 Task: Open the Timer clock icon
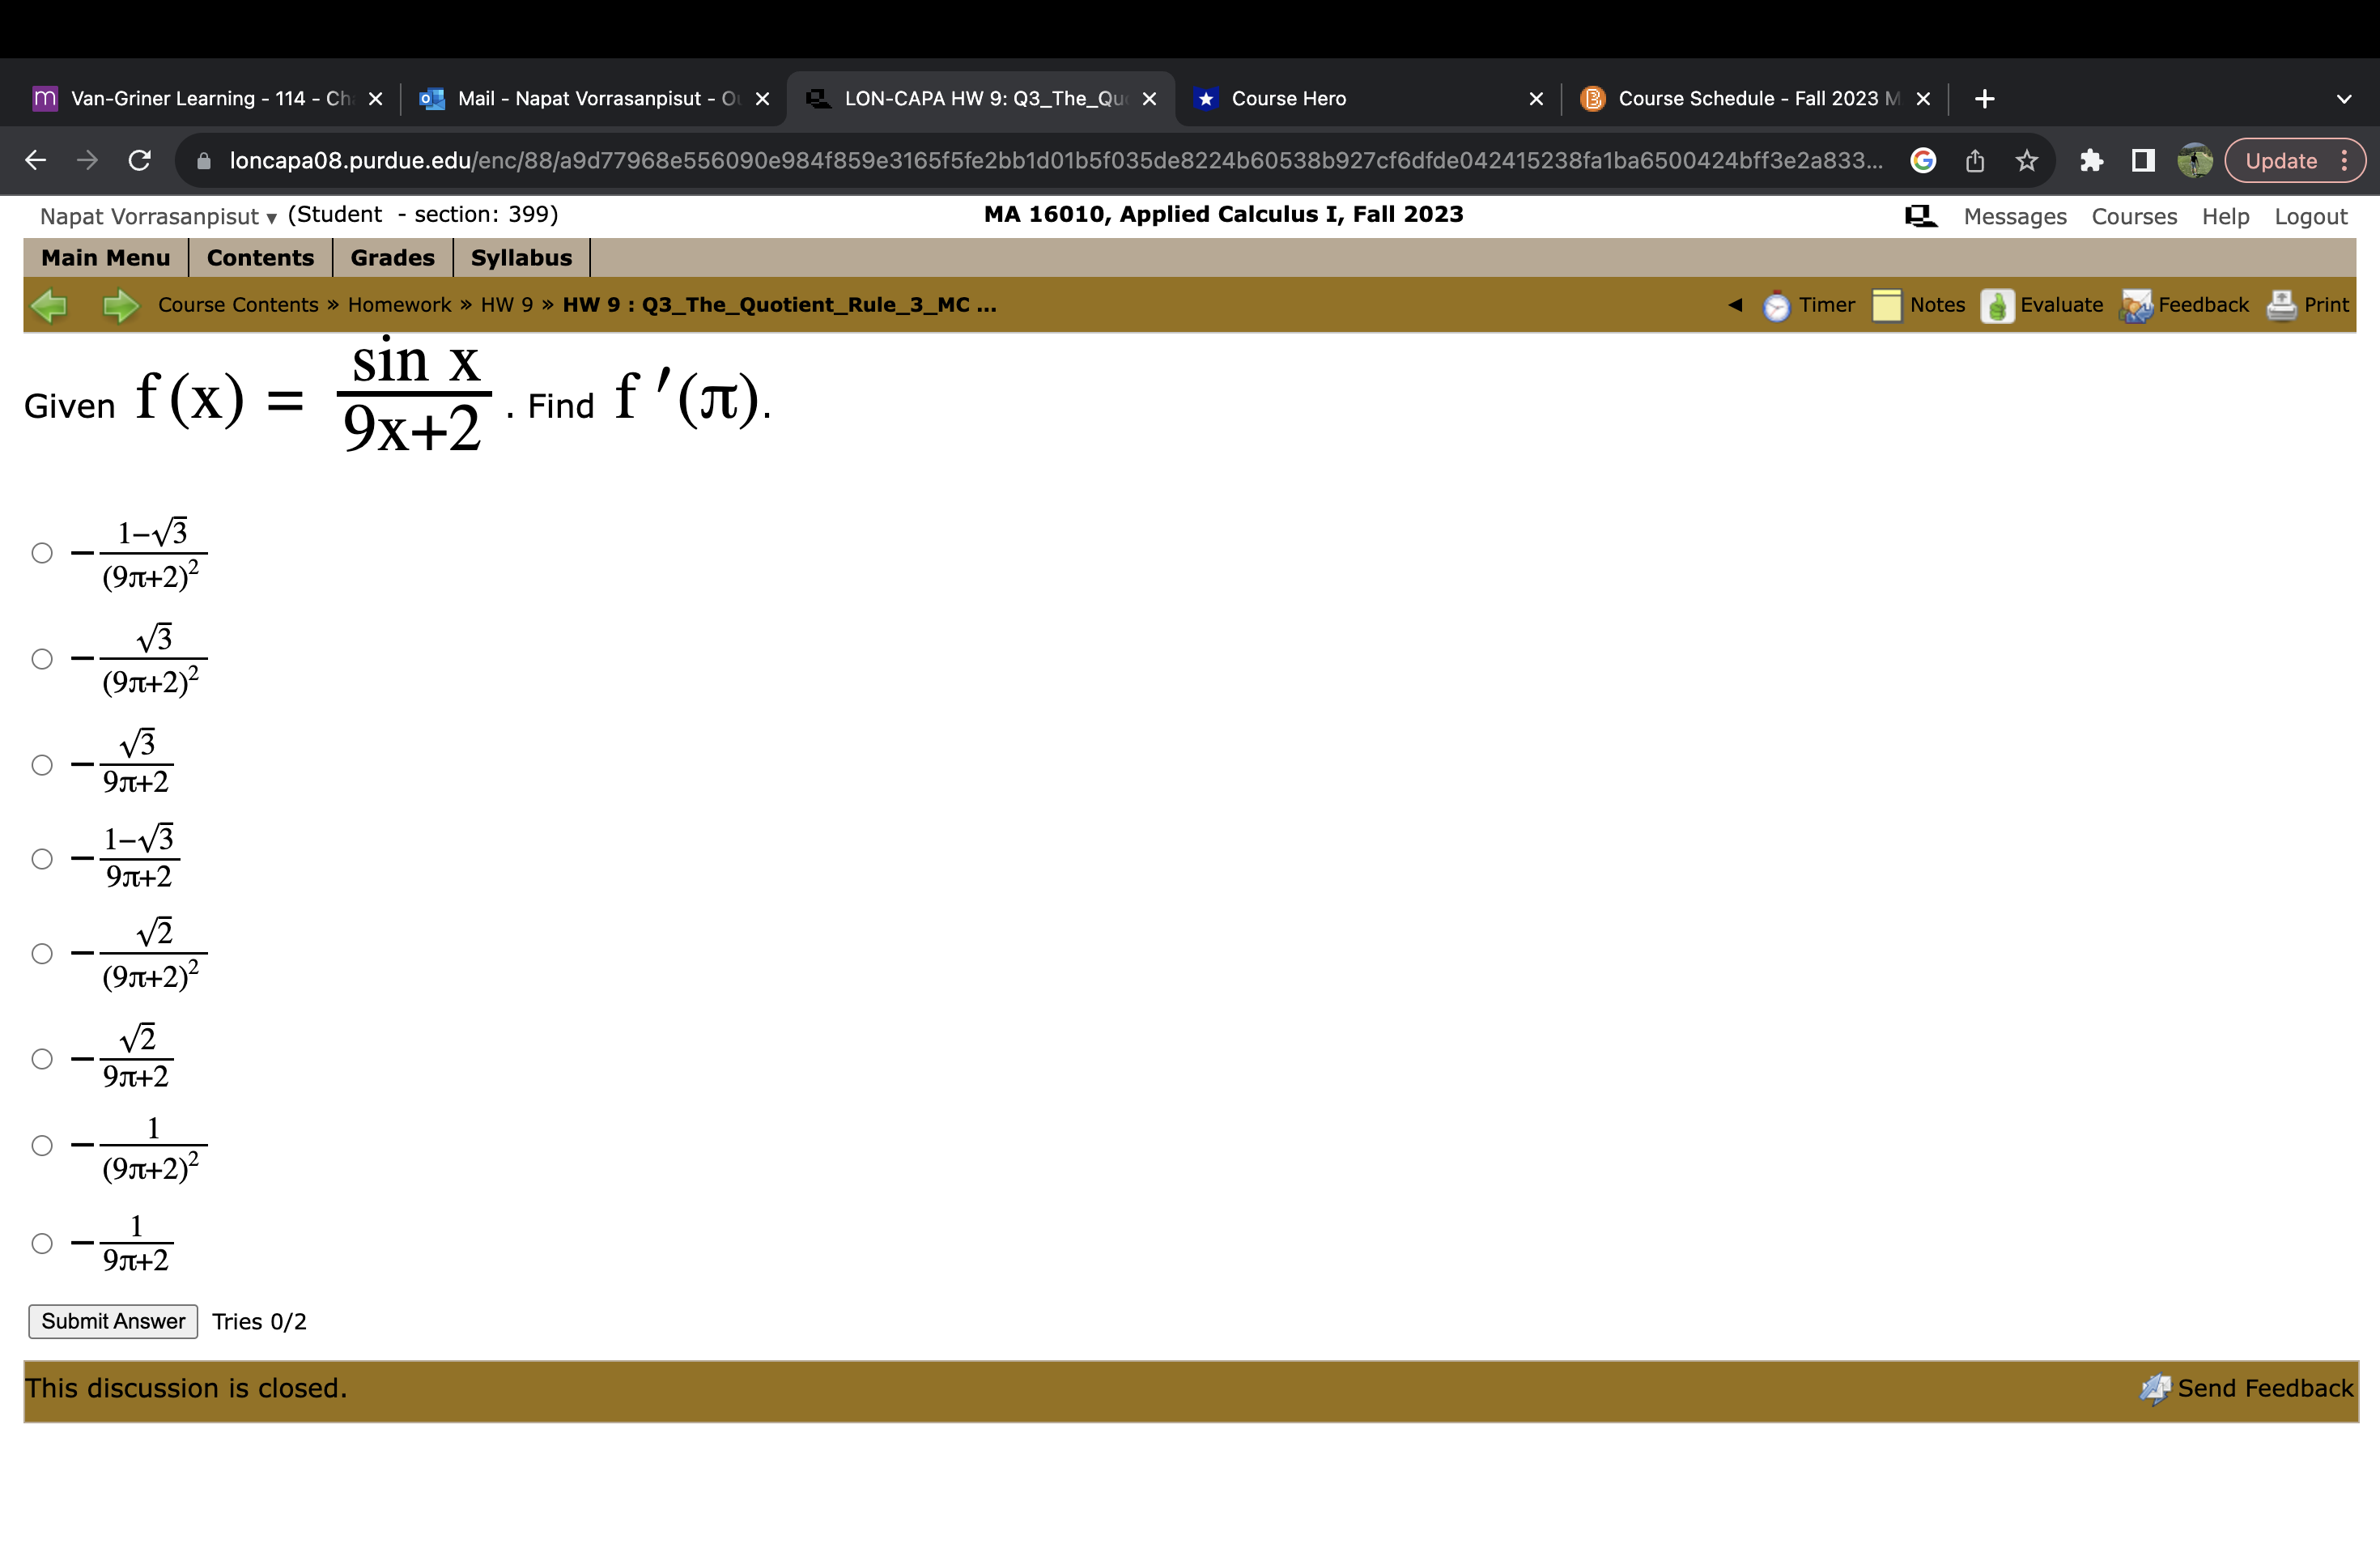(x=1776, y=306)
